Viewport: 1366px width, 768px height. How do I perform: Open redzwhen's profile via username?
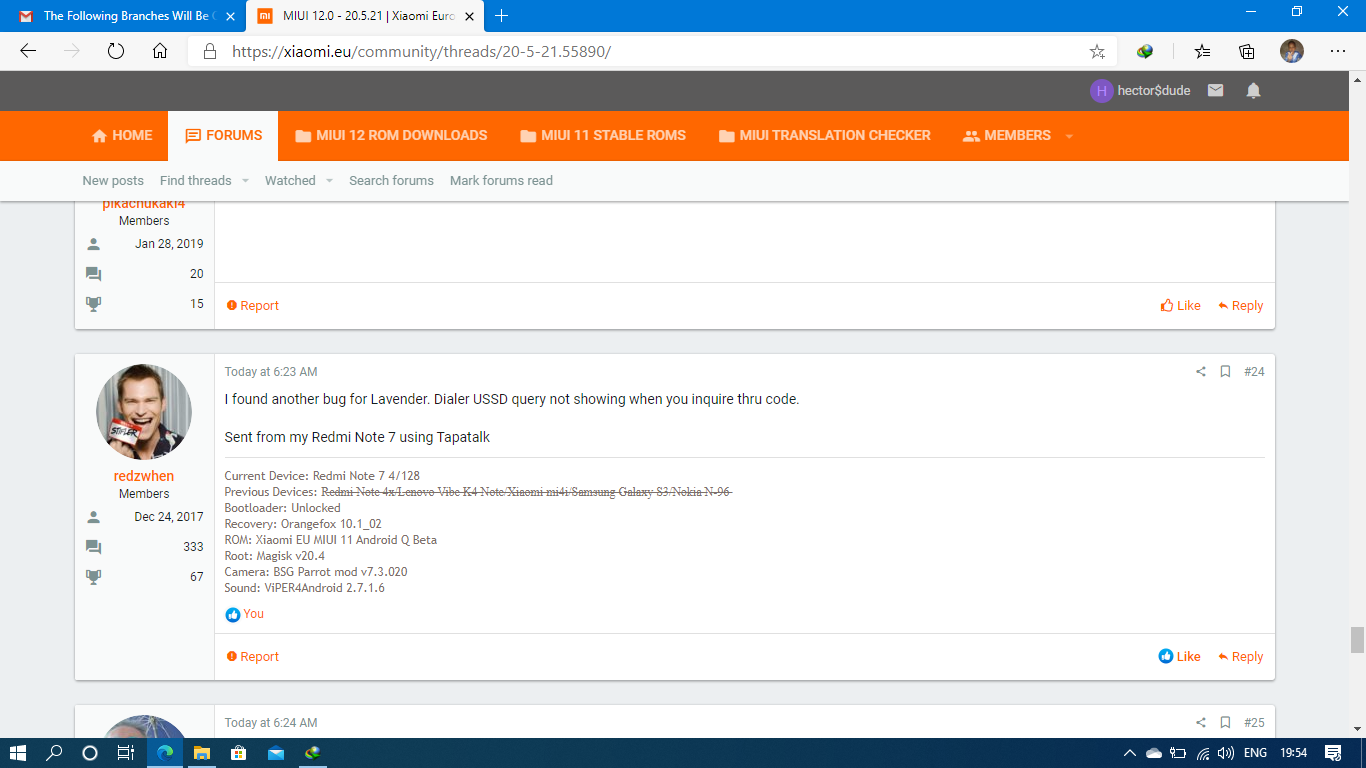tap(144, 476)
